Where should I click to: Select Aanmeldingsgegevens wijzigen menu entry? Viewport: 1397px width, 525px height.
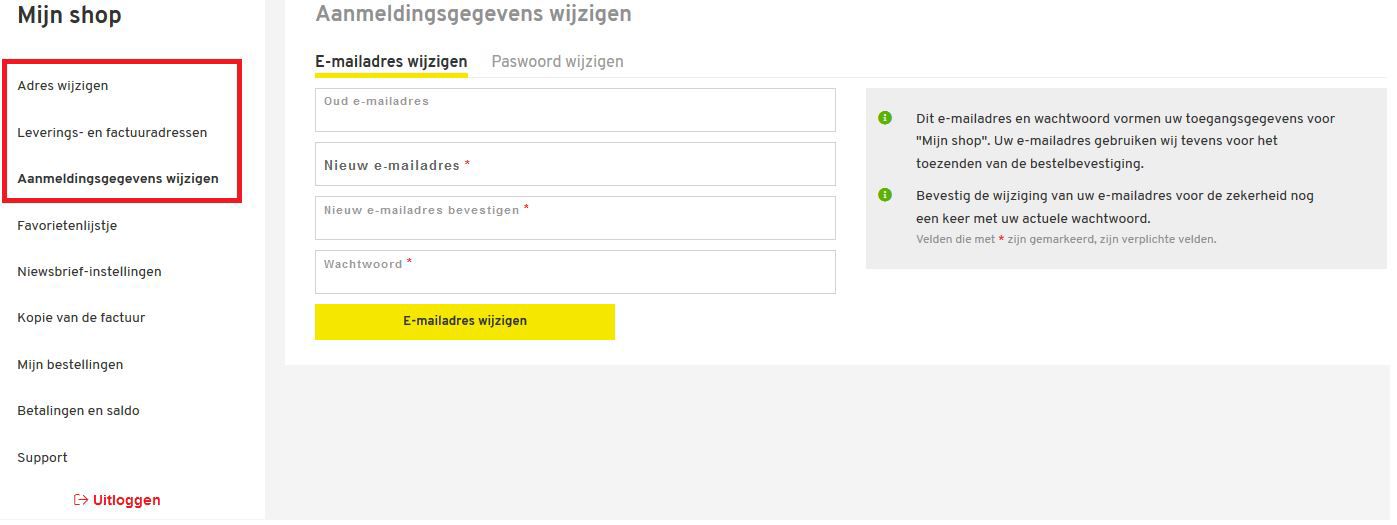click(x=118, y=179)
